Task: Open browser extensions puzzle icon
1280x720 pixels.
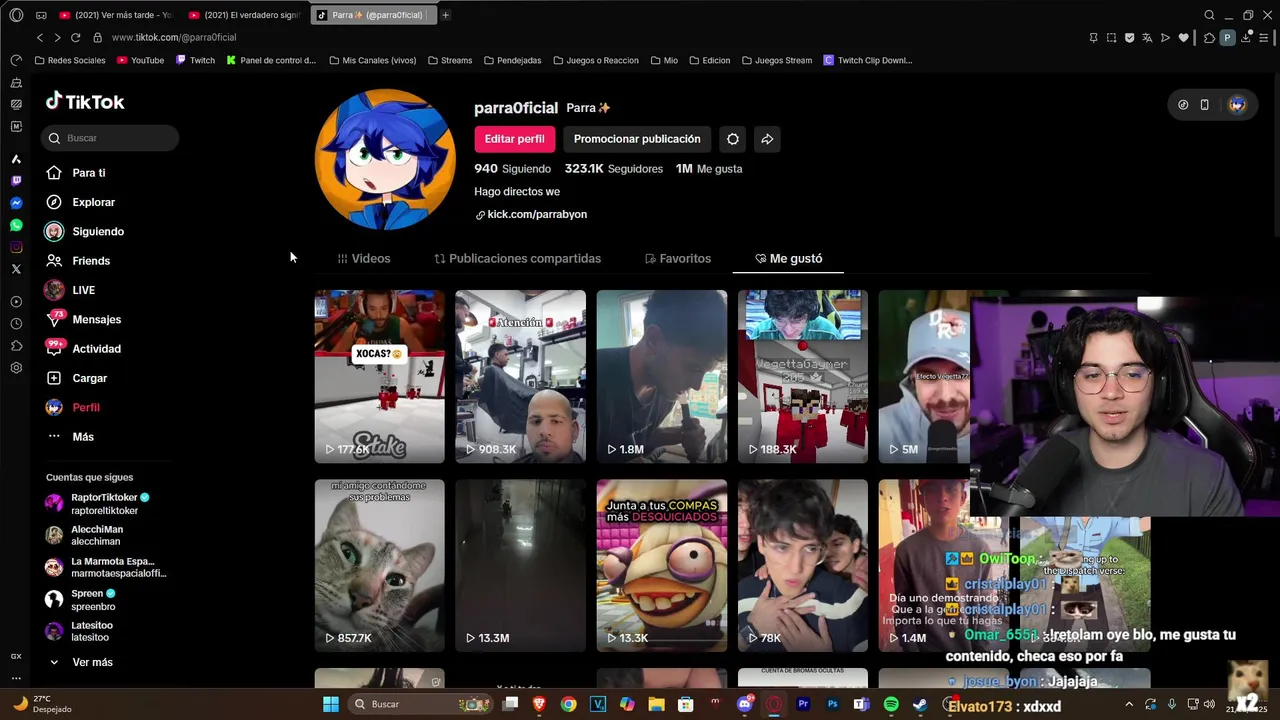Action: (x=1209, y=38)
